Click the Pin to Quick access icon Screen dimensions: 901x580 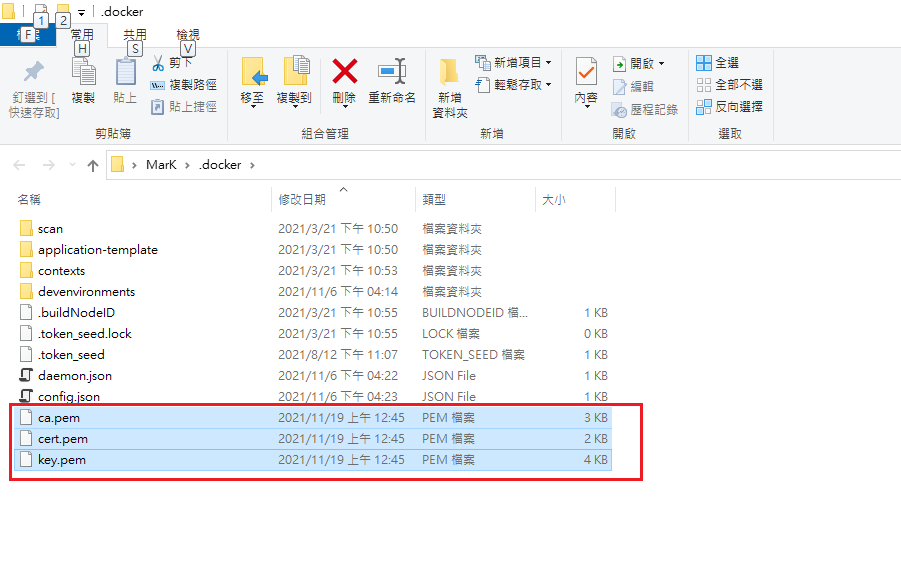34,74
